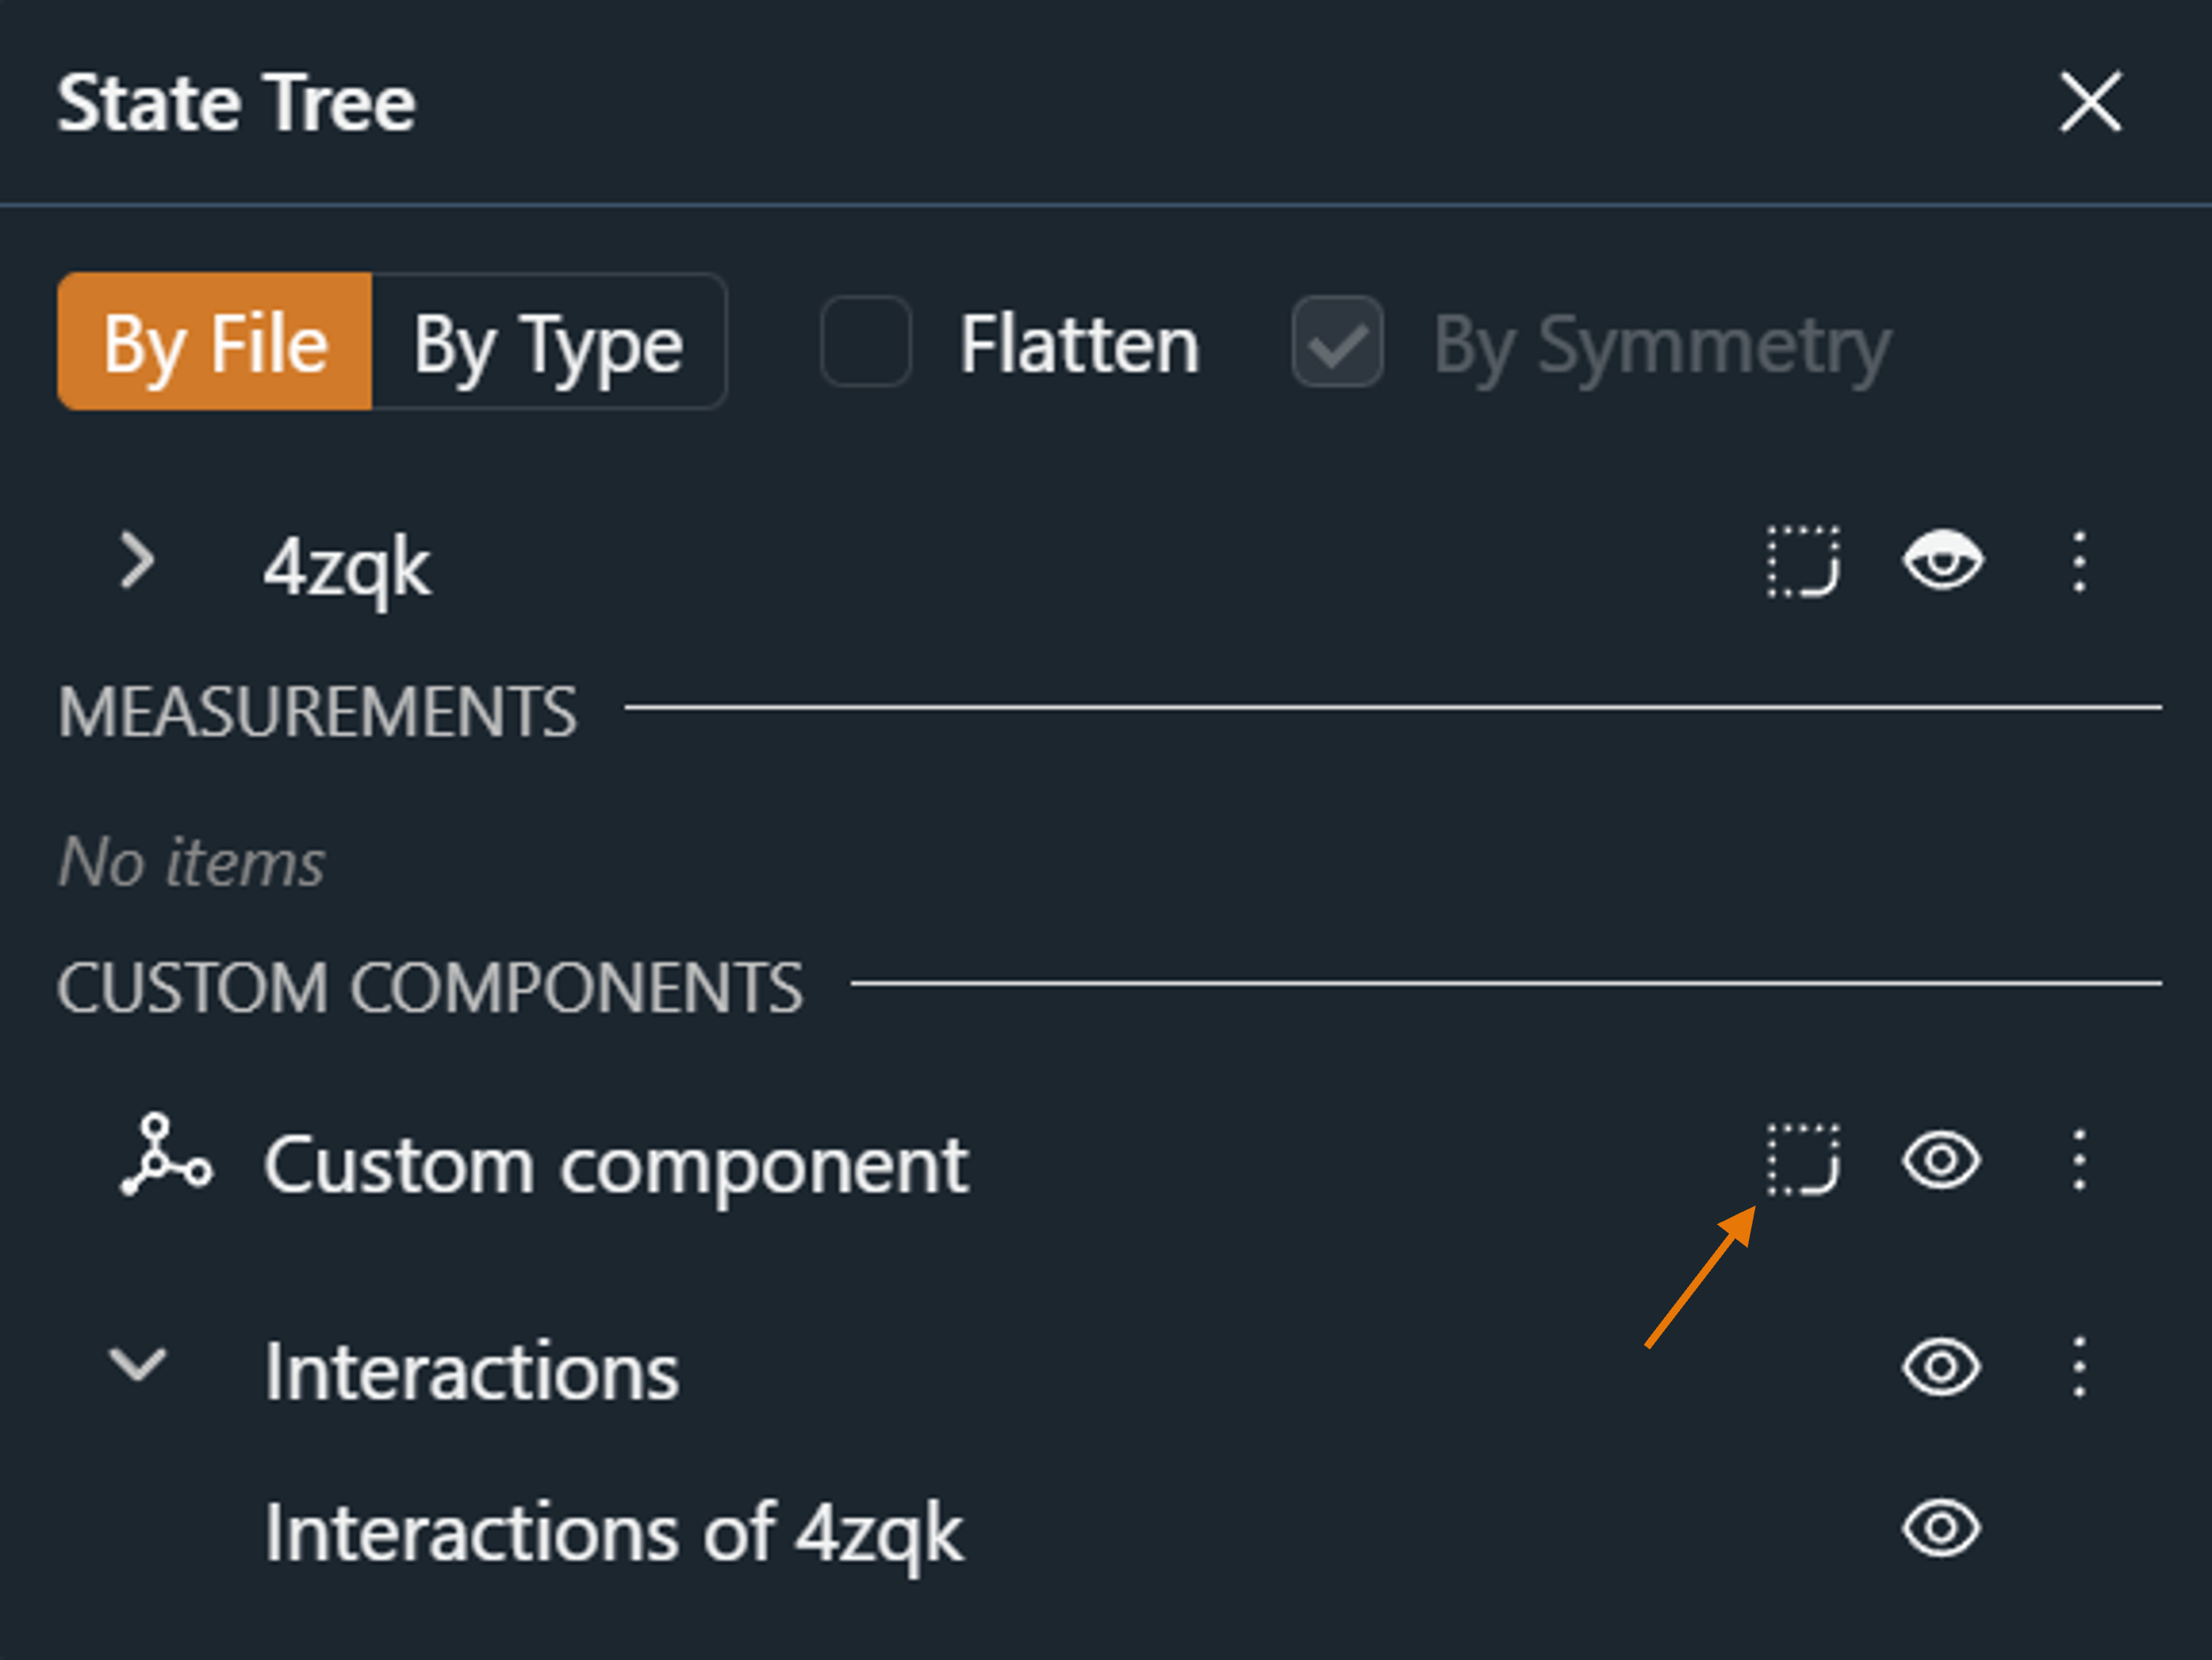The image size is (2212, 1660).
Task: Close the State Tree panel
Action: pos(2090,101)
